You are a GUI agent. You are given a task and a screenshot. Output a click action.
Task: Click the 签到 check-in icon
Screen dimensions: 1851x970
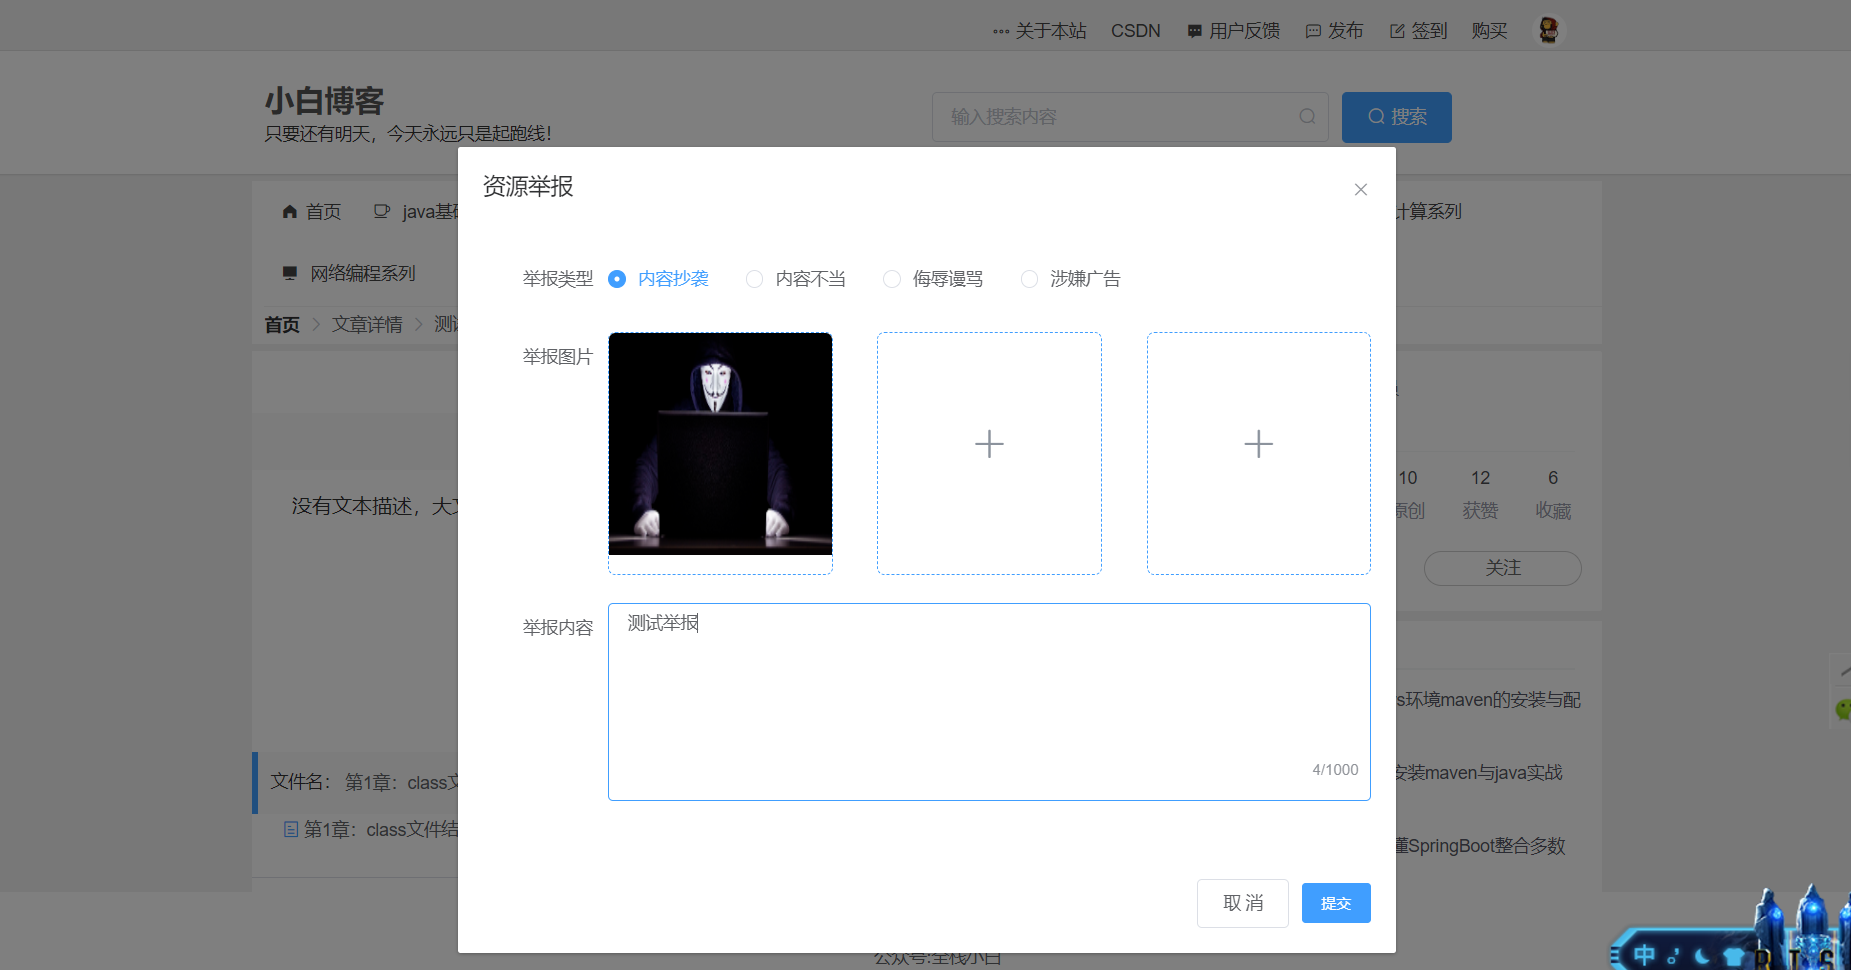click(1396, 30)
